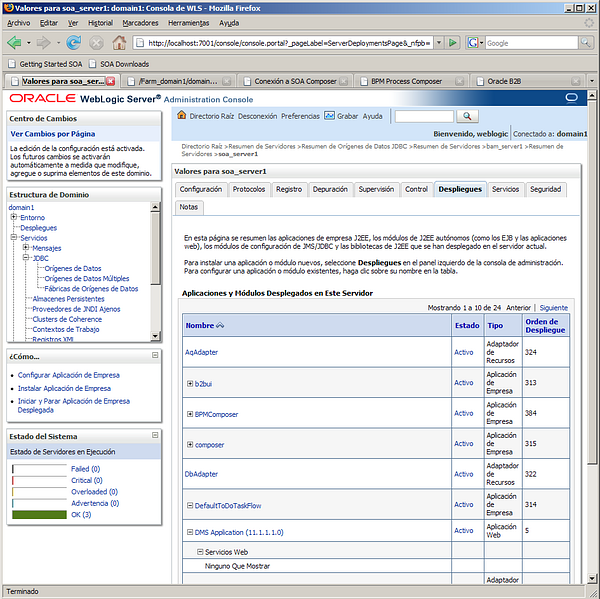Switch to the Servicios tab
Image resolution: width=600 pixels, height=599 pixels.
(505, 189)
